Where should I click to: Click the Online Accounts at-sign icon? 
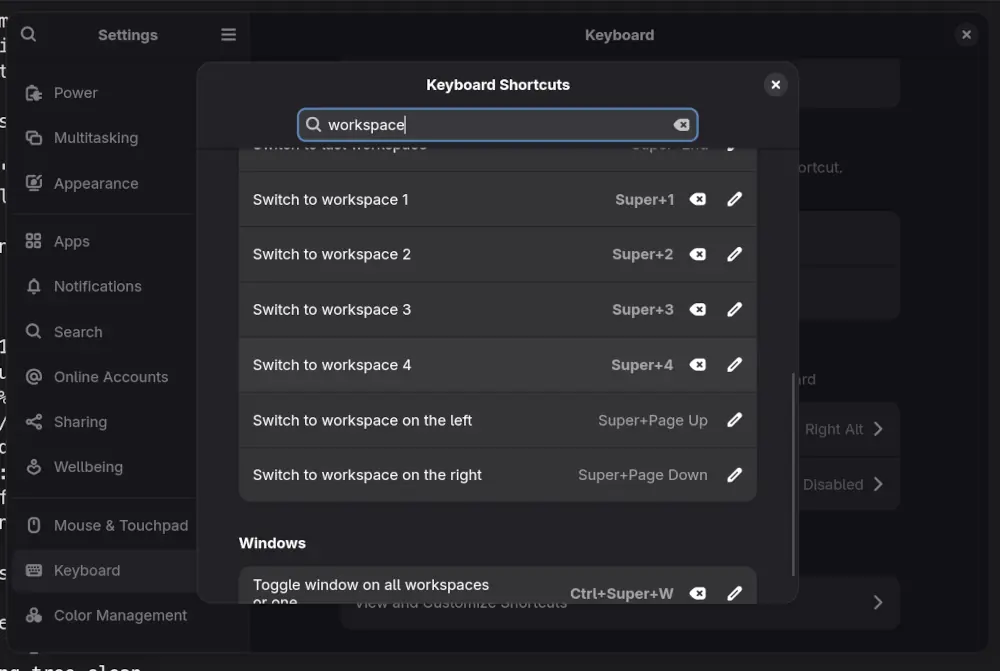[x=34, y=377]
